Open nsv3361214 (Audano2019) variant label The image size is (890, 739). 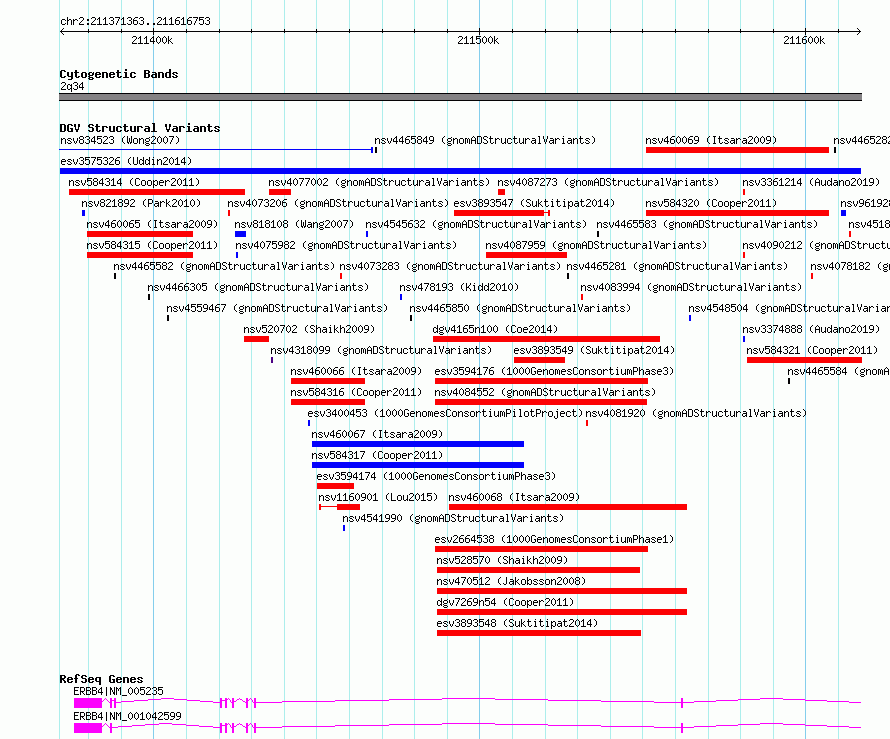point(811,182)
